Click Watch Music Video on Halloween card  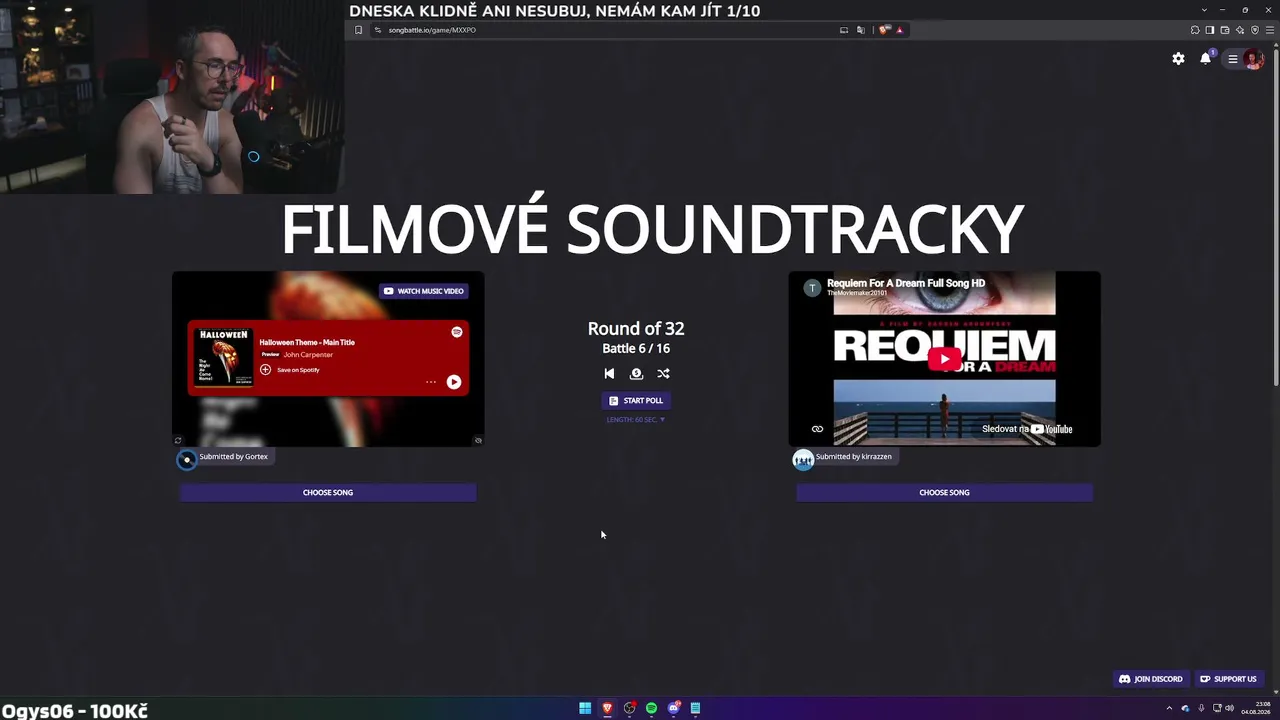click(424, 291)
